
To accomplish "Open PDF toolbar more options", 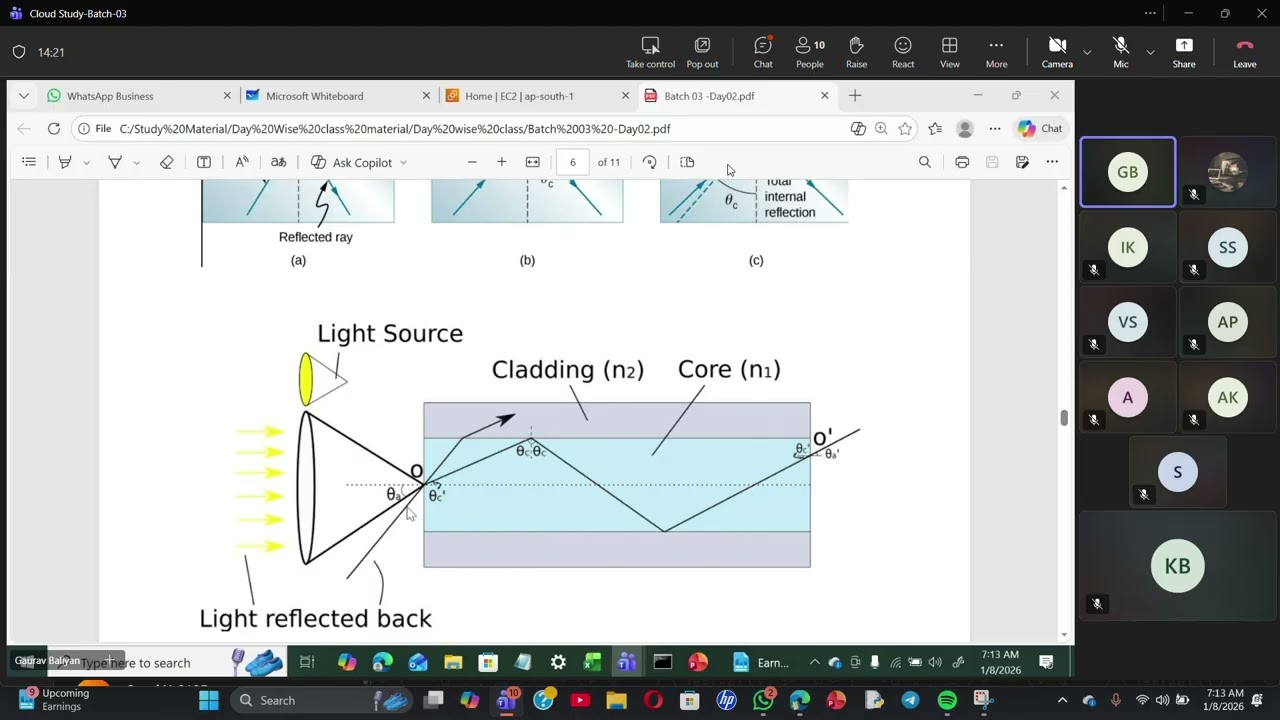I will point(1052,162).
